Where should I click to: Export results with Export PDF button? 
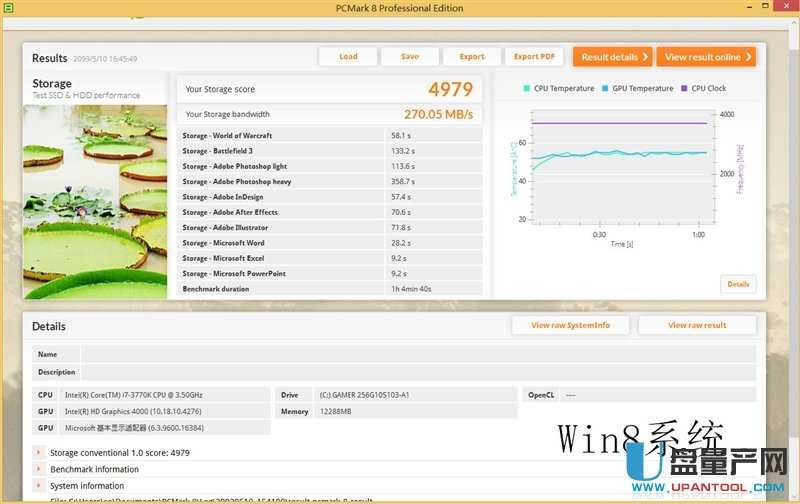534,57
